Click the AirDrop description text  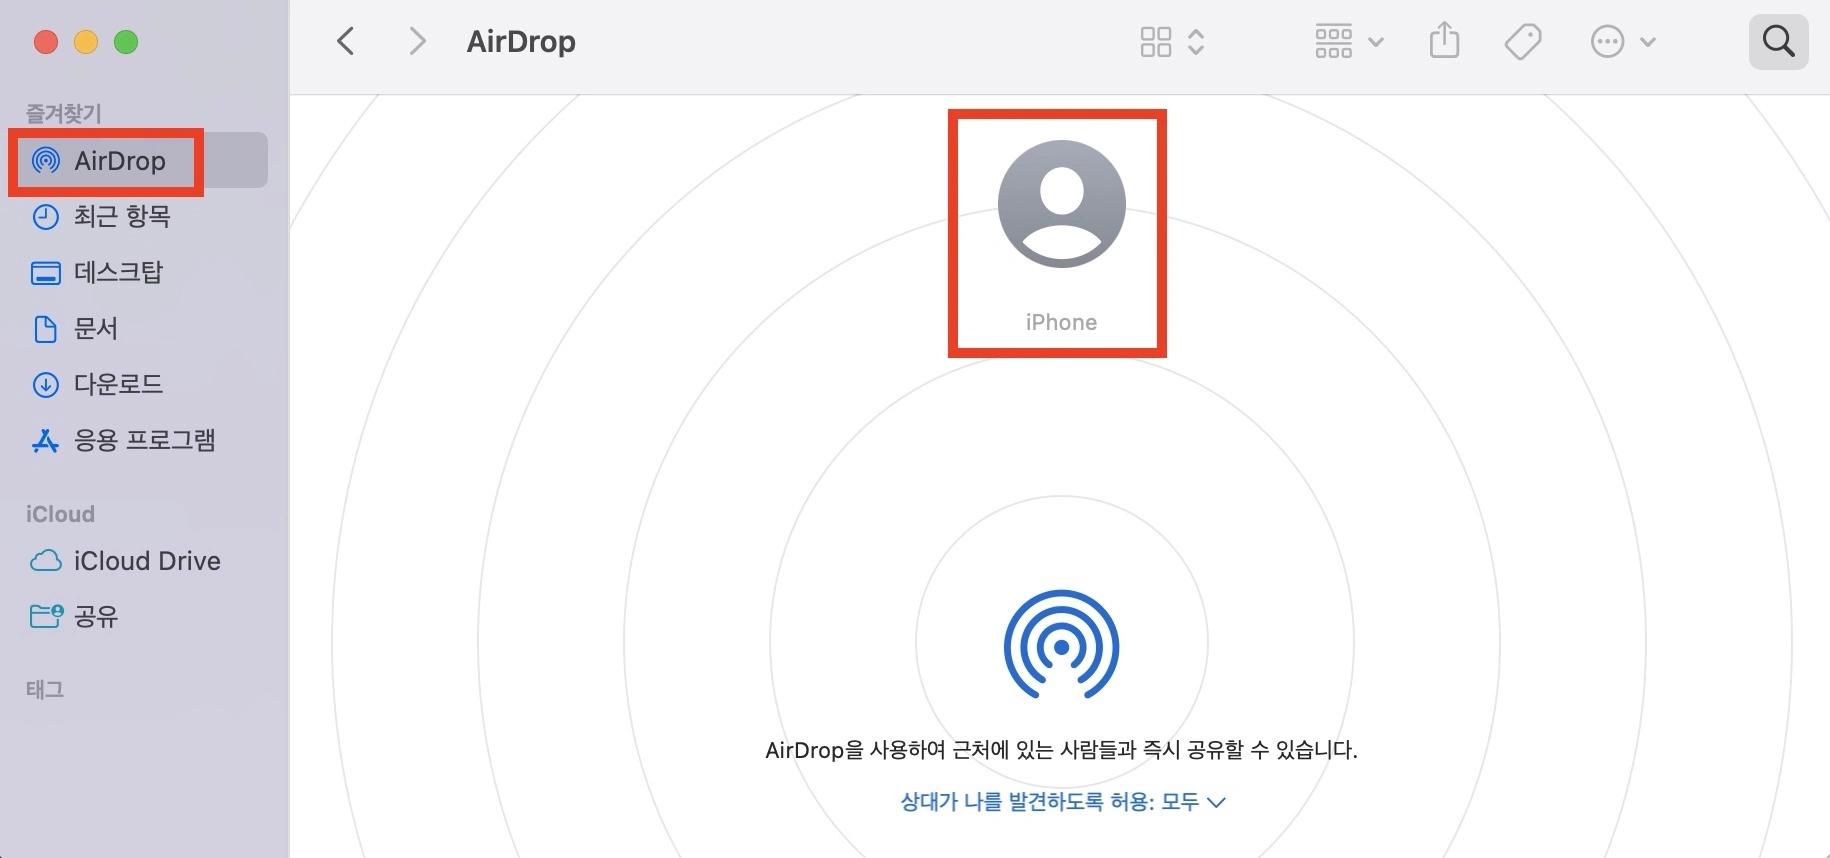(x=1061, y=750)
